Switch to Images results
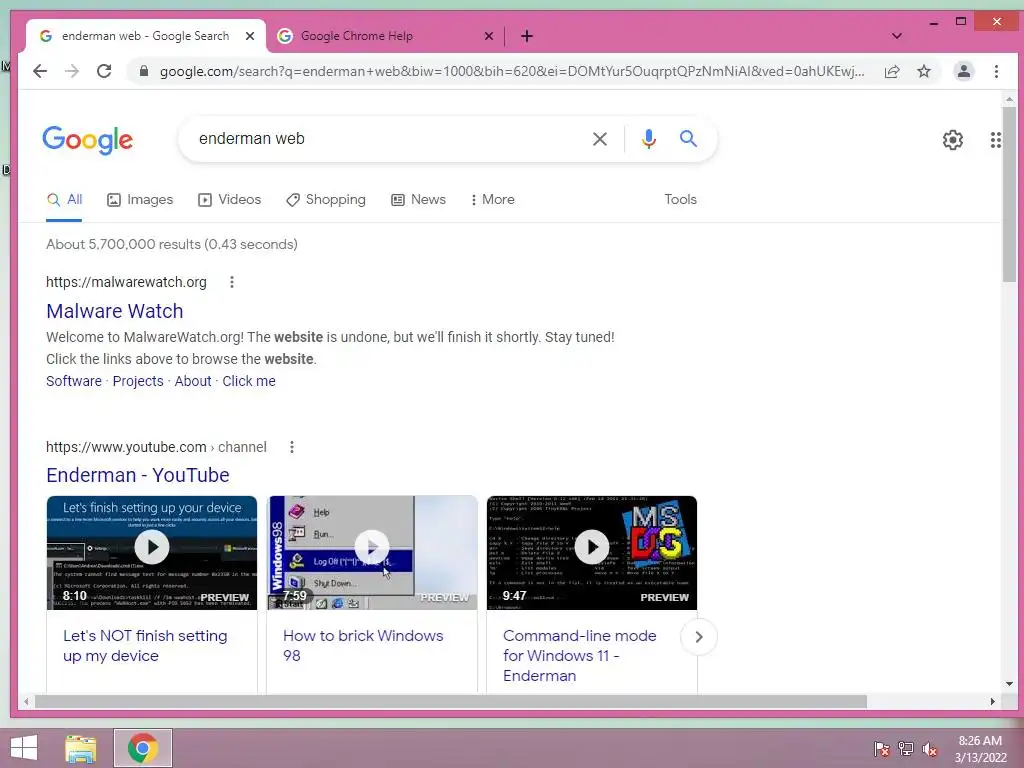The height and width of the screenshot is (768, 1024). click(140, 200)
